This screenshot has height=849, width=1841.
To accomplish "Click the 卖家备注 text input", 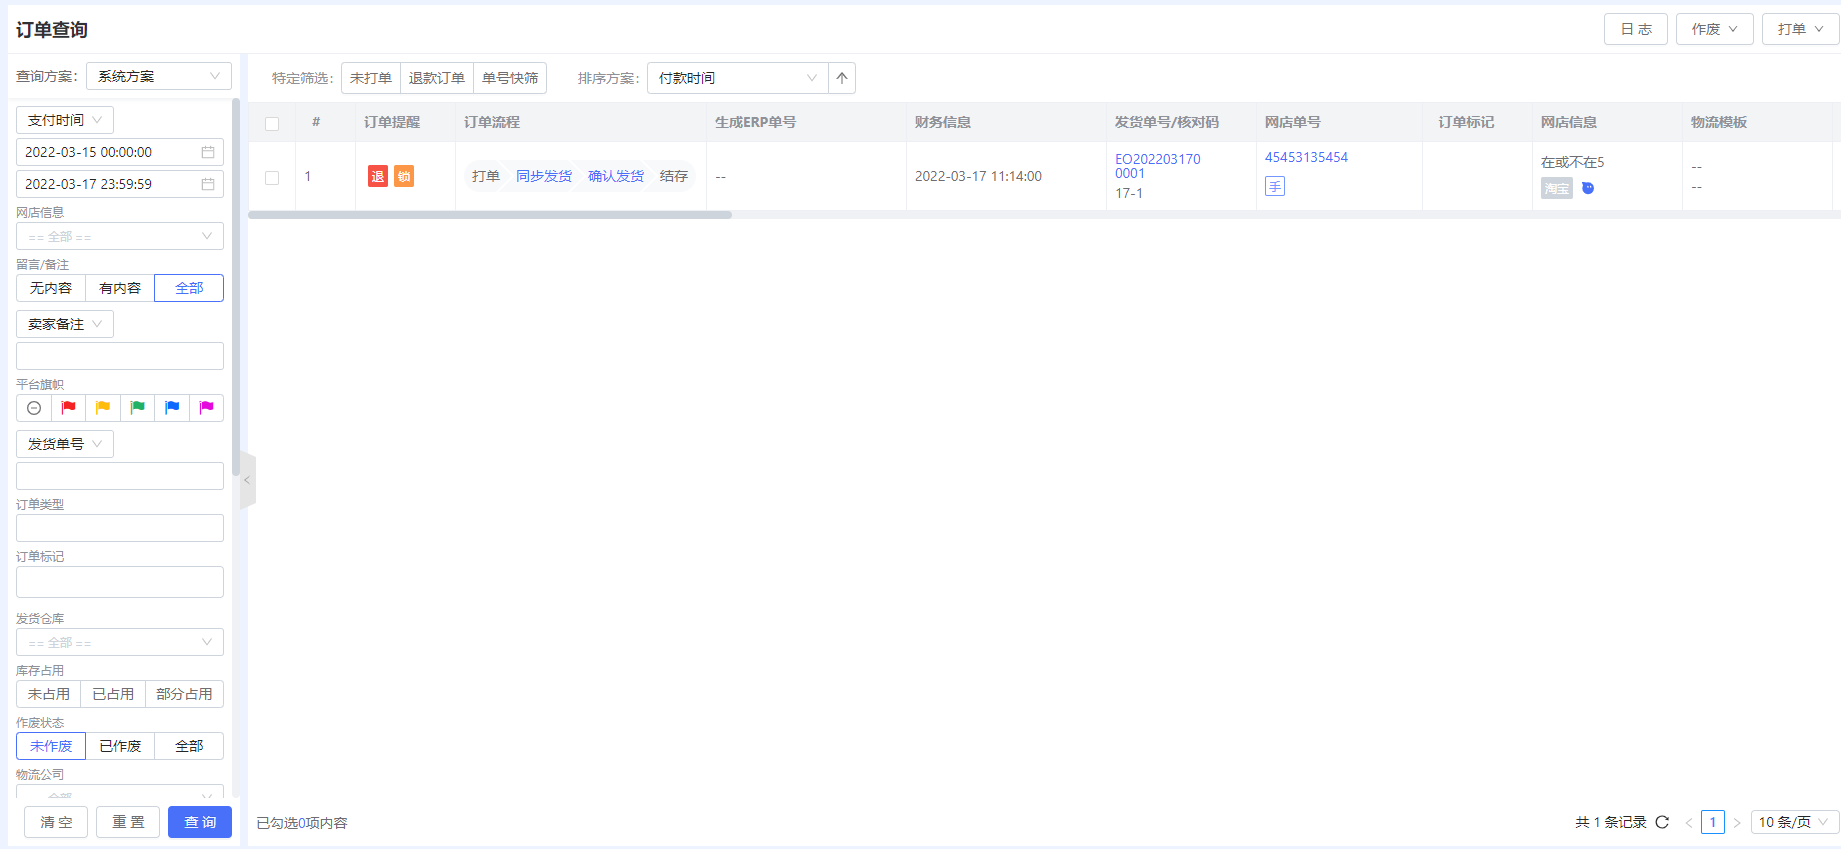I will coord(120,356).
